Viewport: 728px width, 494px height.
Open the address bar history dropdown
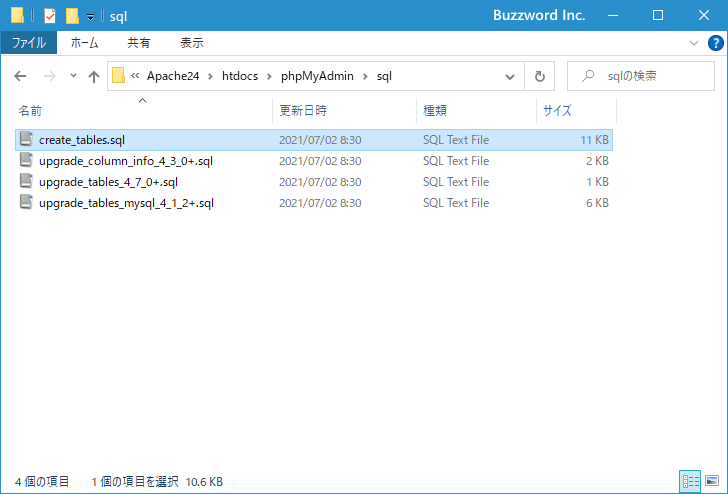[511, 76]
